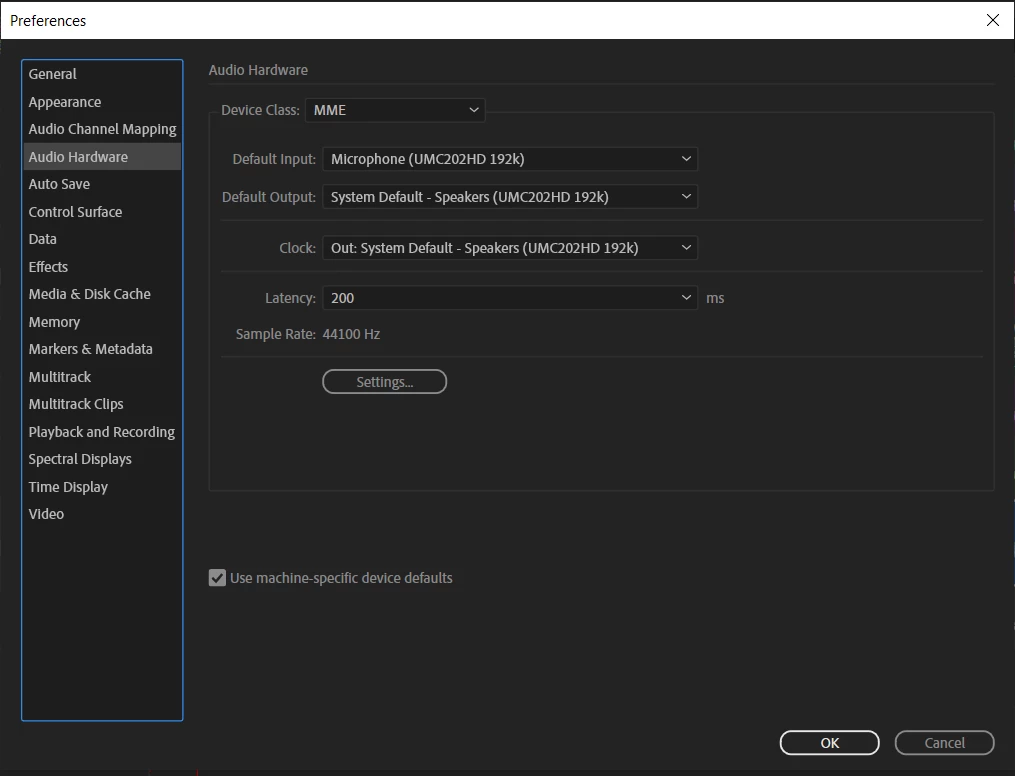Open Auto Save preferences
This screenshot has height=776, width=1015.
coord(102,184)
